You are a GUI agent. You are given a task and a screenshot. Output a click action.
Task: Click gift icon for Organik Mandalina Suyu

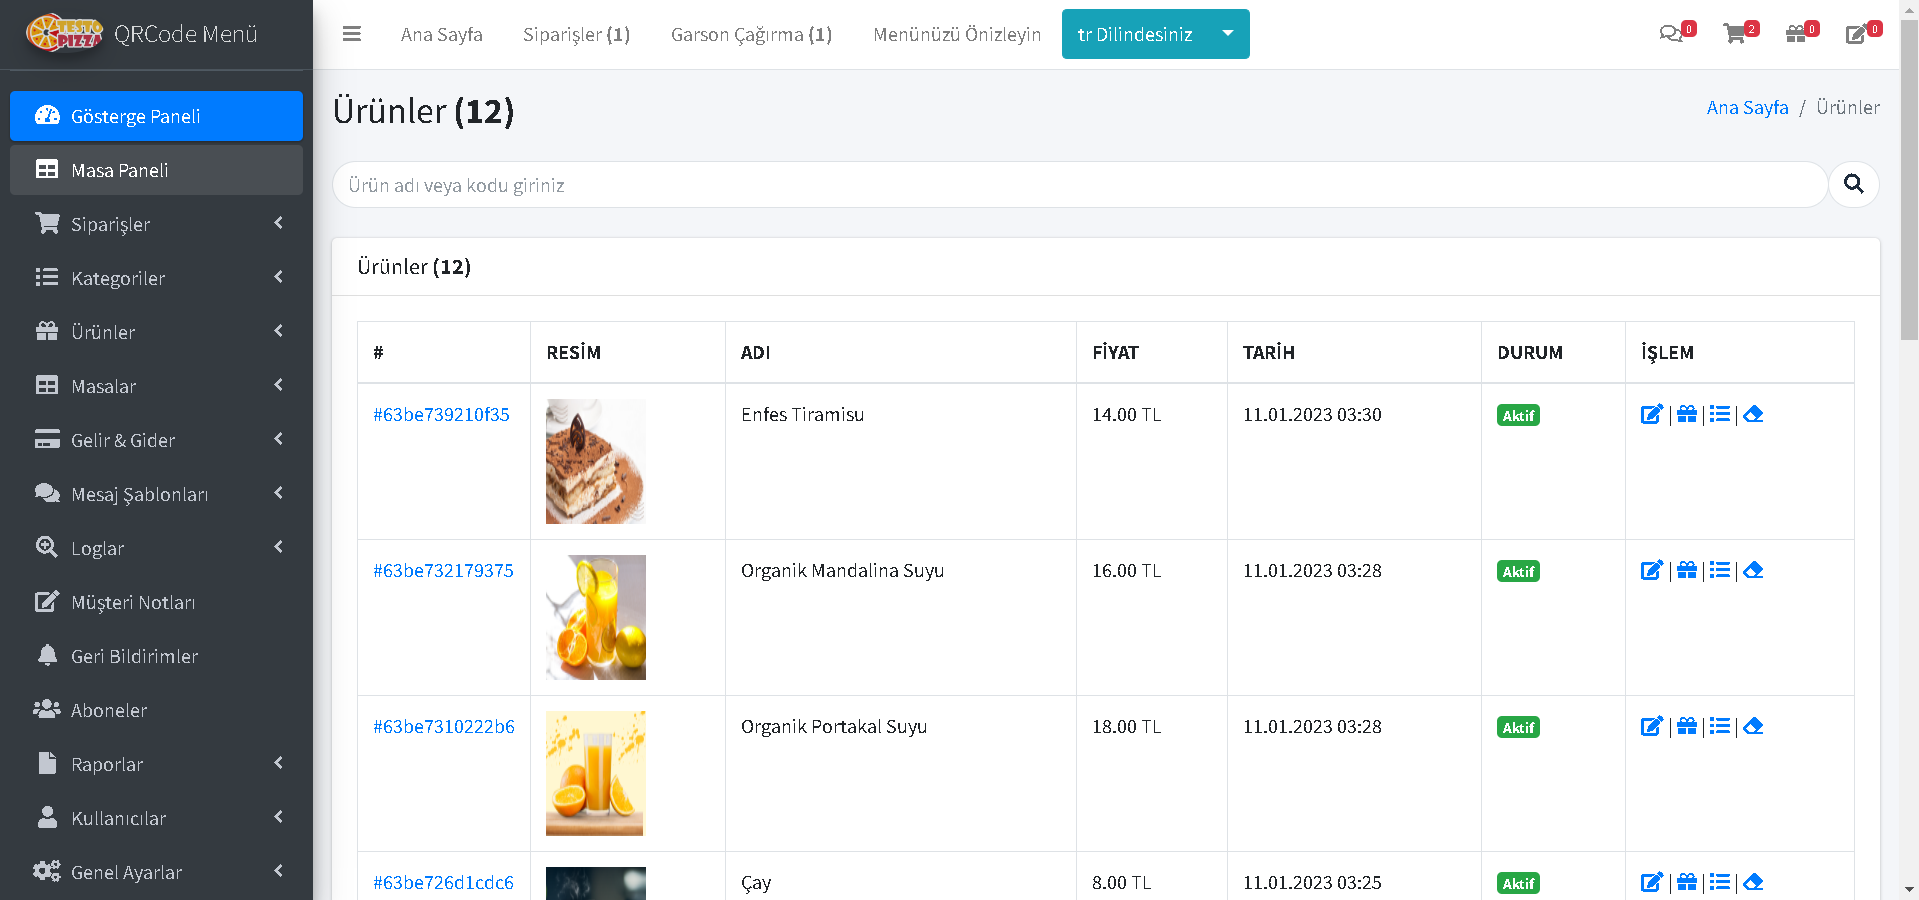point(1687,570)
